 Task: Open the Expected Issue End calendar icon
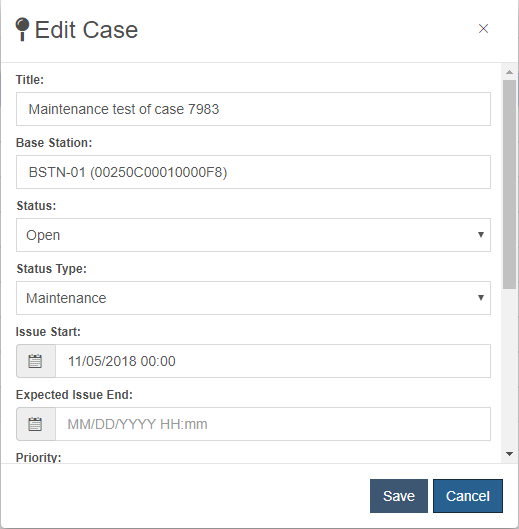coord(36,424)
